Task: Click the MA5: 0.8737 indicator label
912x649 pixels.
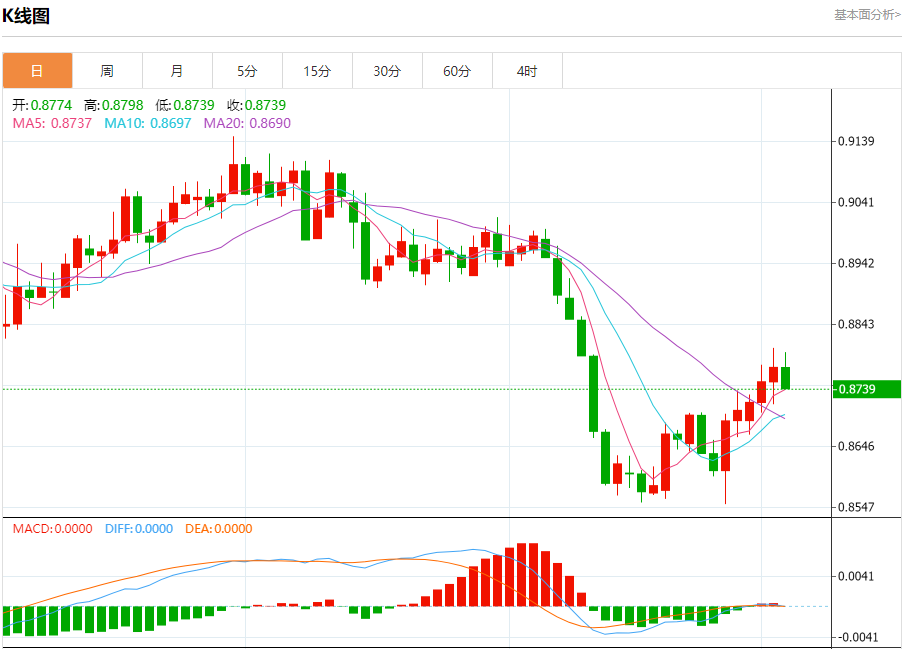Action: (x=52, y=123)
